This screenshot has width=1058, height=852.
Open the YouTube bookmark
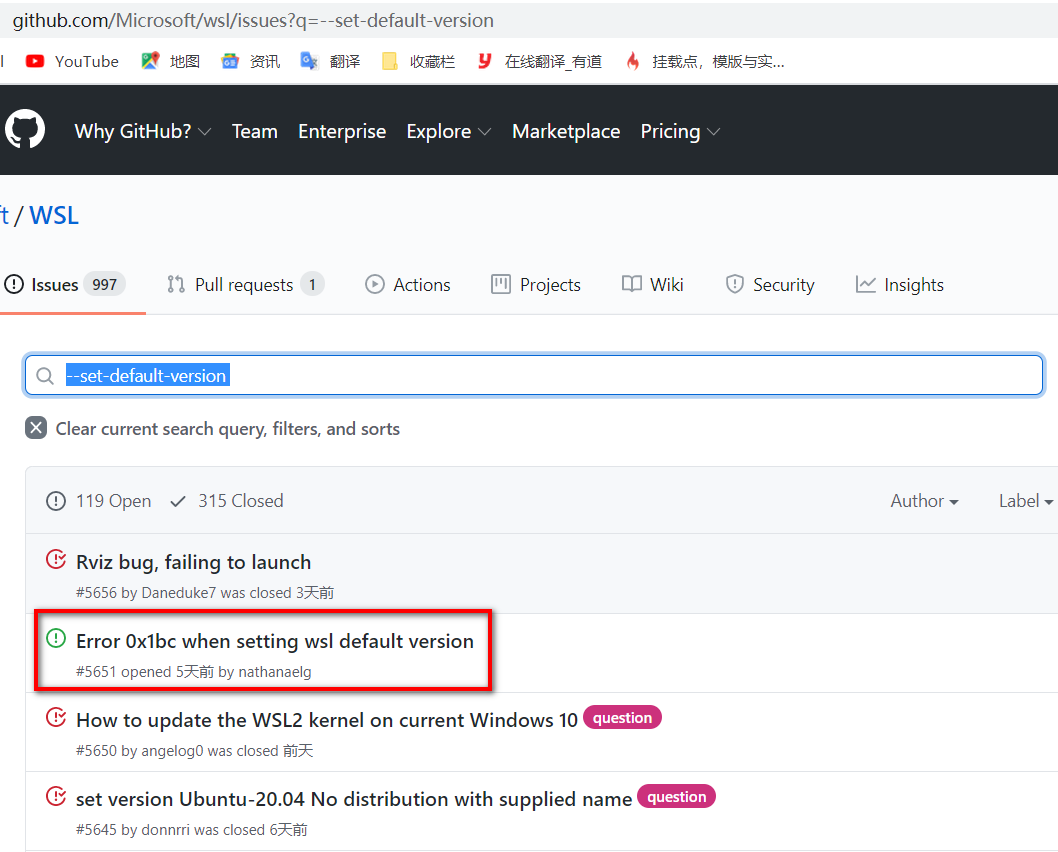72,61
